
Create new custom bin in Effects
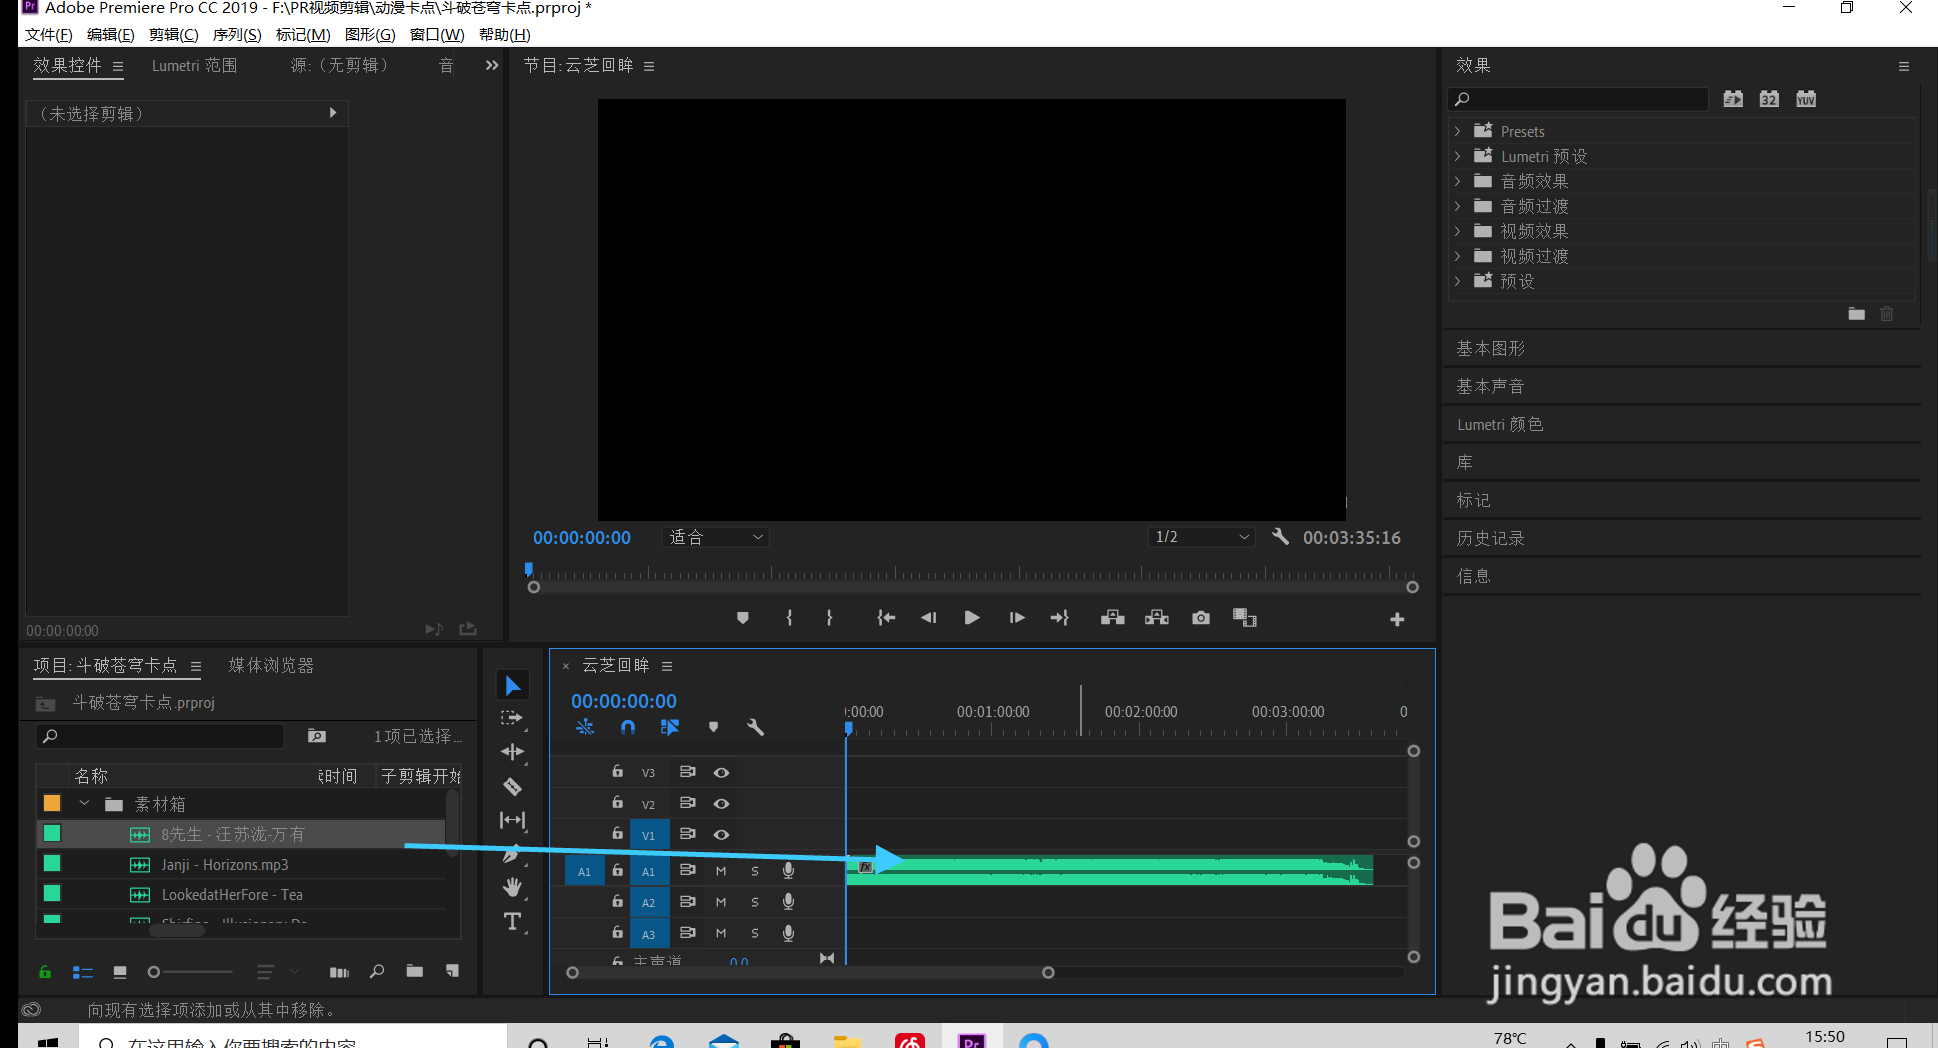coord(1857,314)
